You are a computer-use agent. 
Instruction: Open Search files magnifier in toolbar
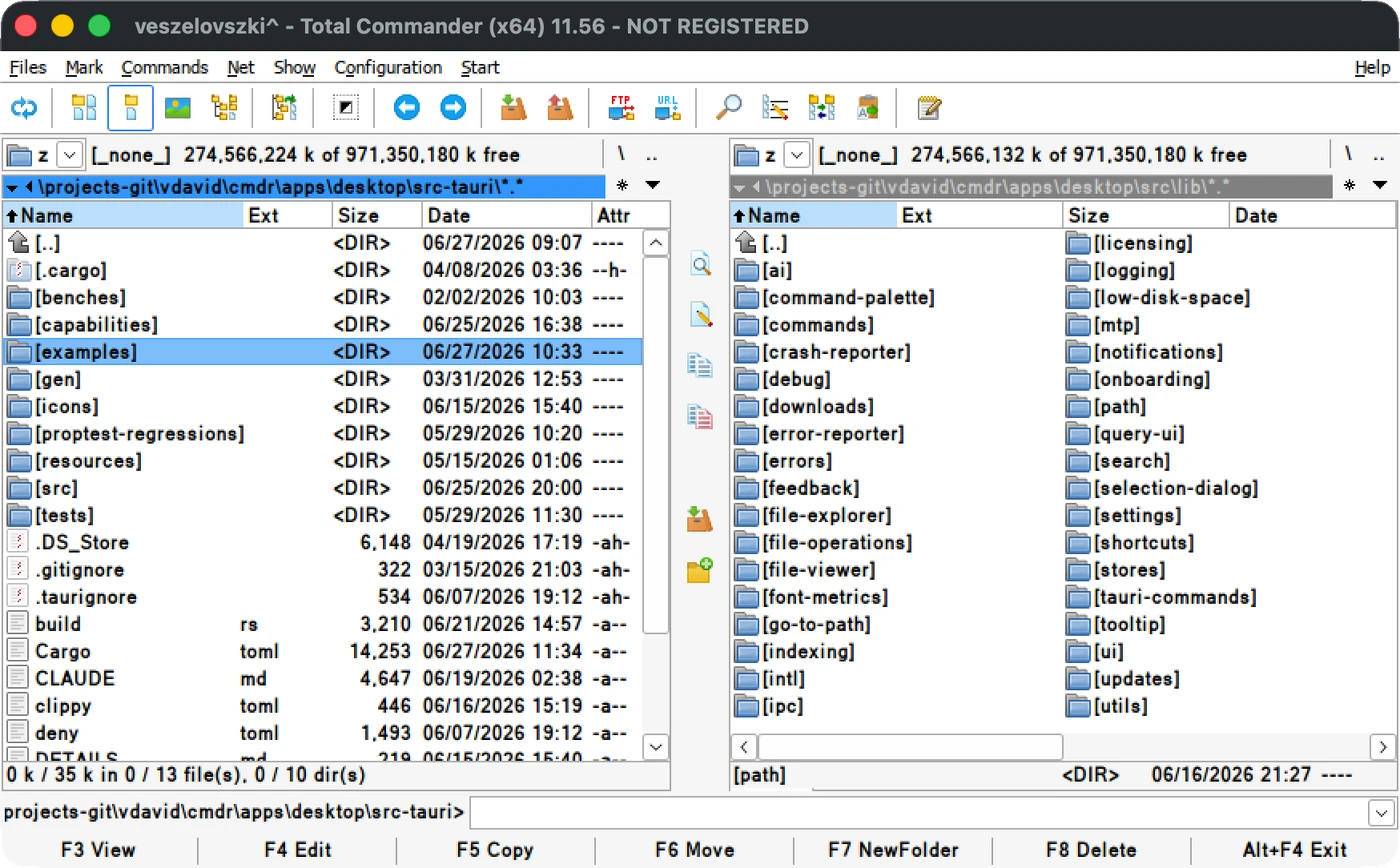(729, 108)
